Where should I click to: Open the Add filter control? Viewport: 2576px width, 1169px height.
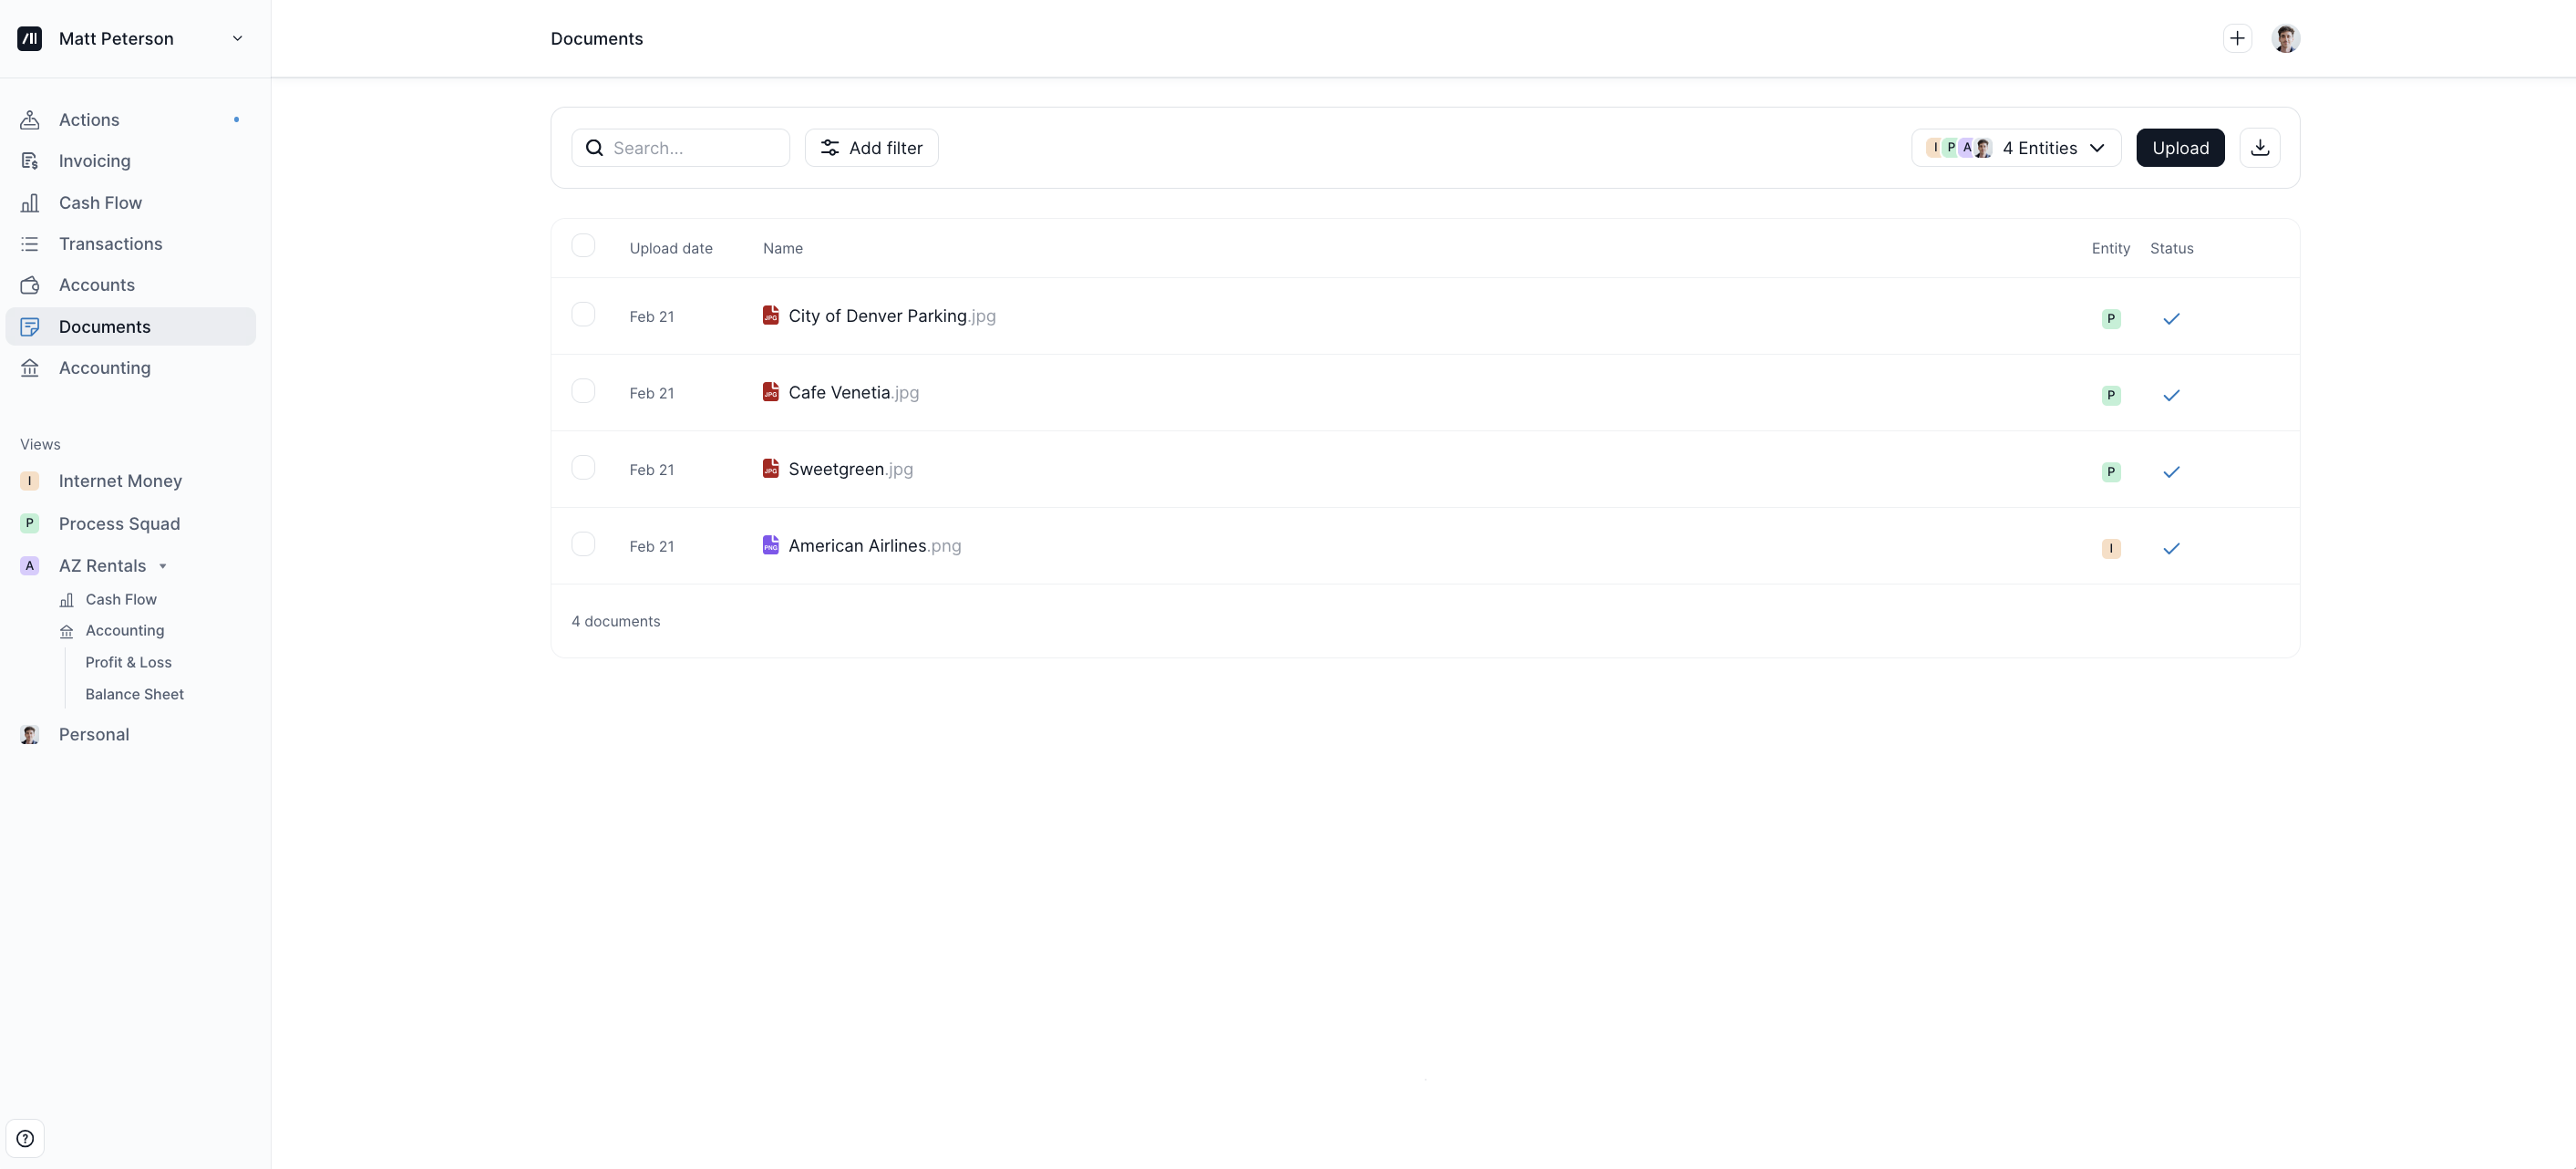tap(871, 147)
